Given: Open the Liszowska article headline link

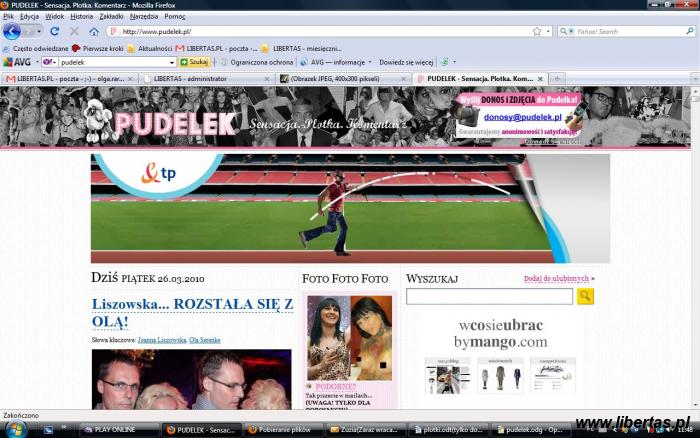Looking at the screenshot, I should (x=191, y=312).
